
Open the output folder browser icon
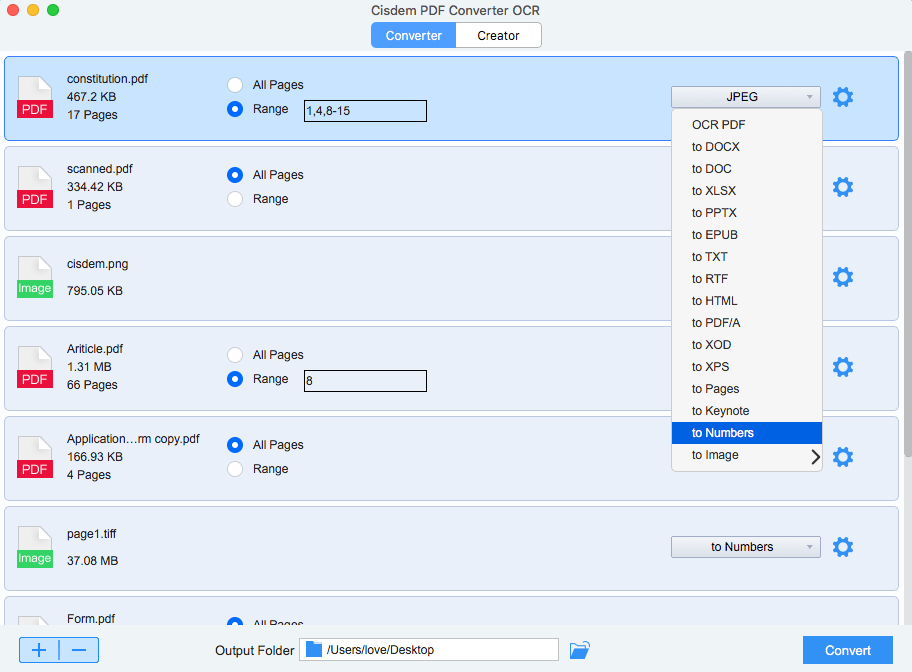point(580,650)
